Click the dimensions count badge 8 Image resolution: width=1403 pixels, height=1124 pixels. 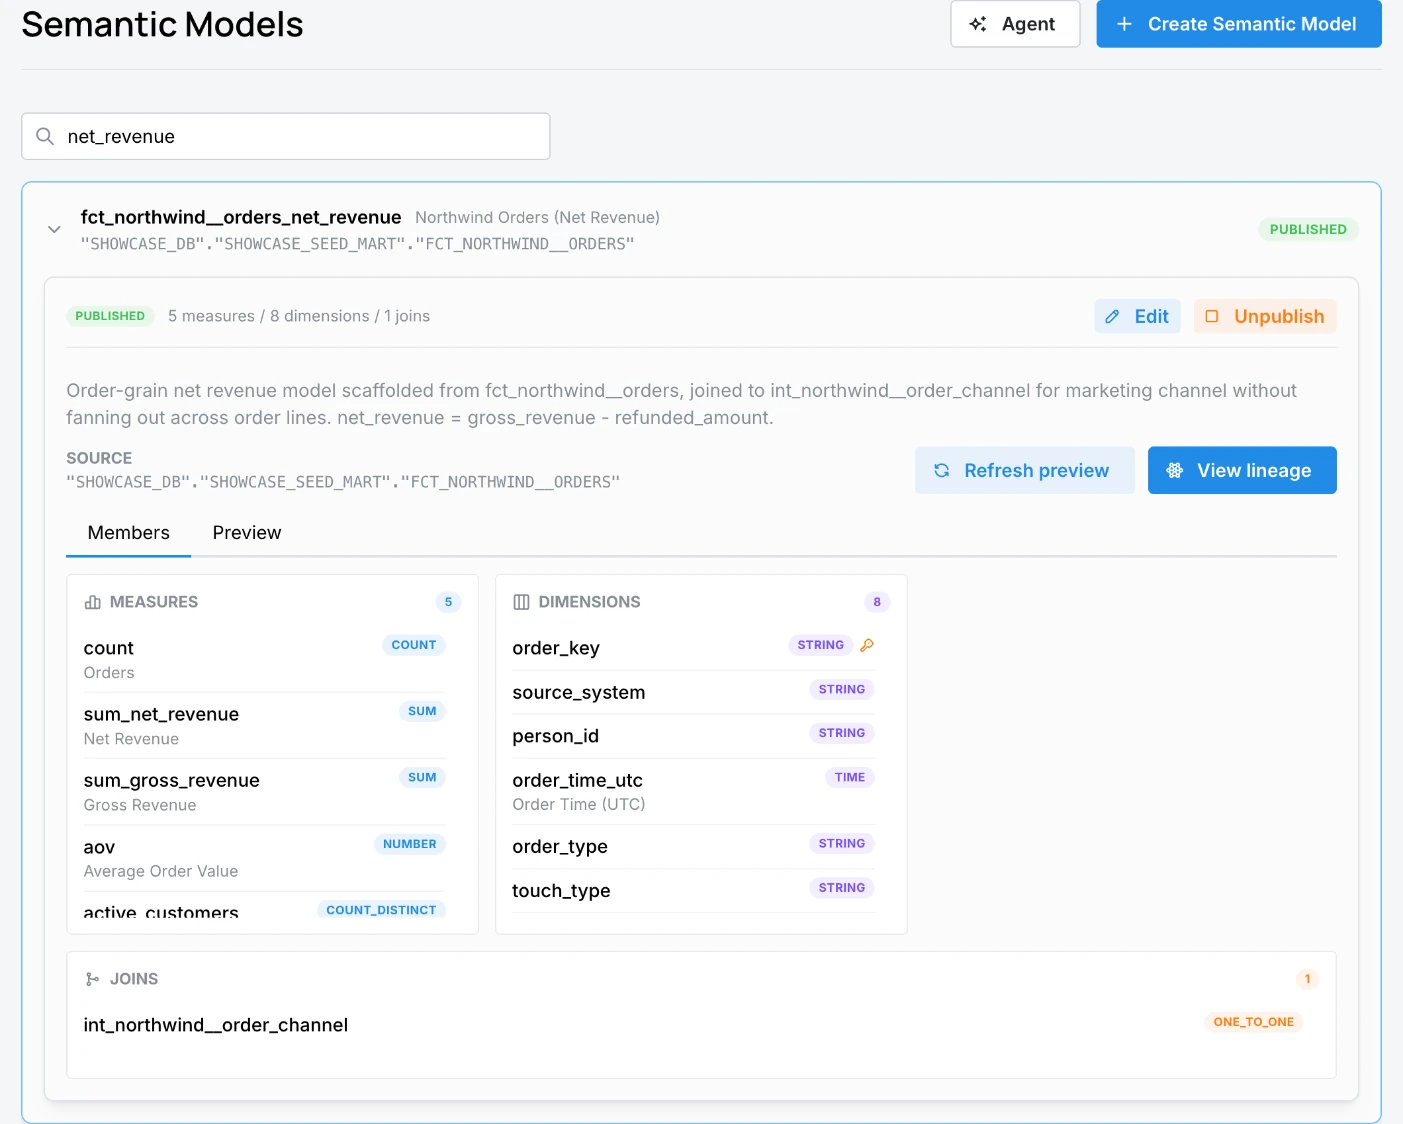tap(877, 602)
